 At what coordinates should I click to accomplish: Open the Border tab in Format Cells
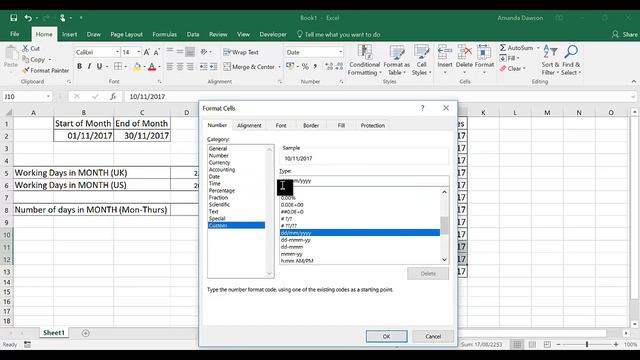coord(311,125)
